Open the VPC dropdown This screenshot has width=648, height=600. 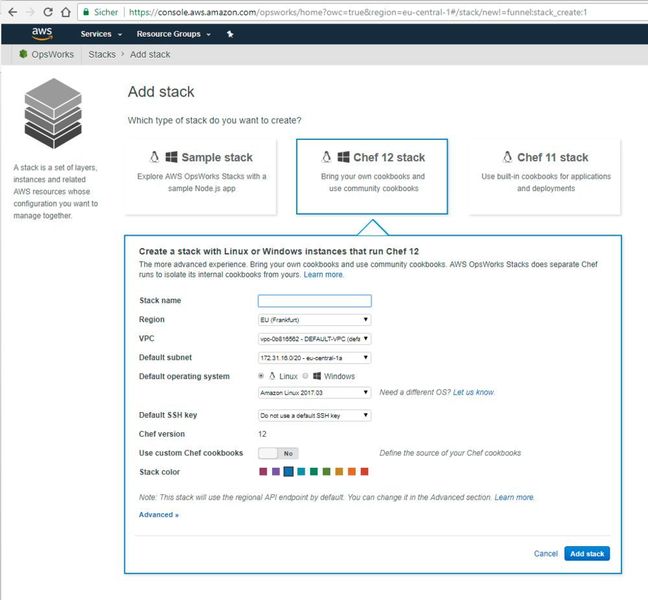tap(314, 339)
